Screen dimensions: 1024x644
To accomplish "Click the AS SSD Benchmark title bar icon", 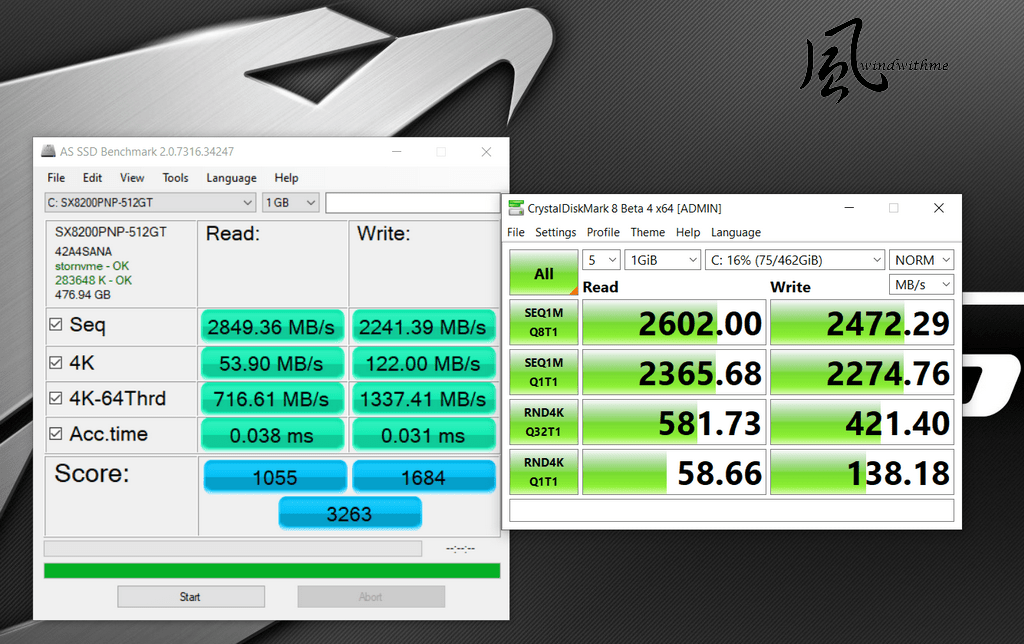I will click(x=48, y=152).
